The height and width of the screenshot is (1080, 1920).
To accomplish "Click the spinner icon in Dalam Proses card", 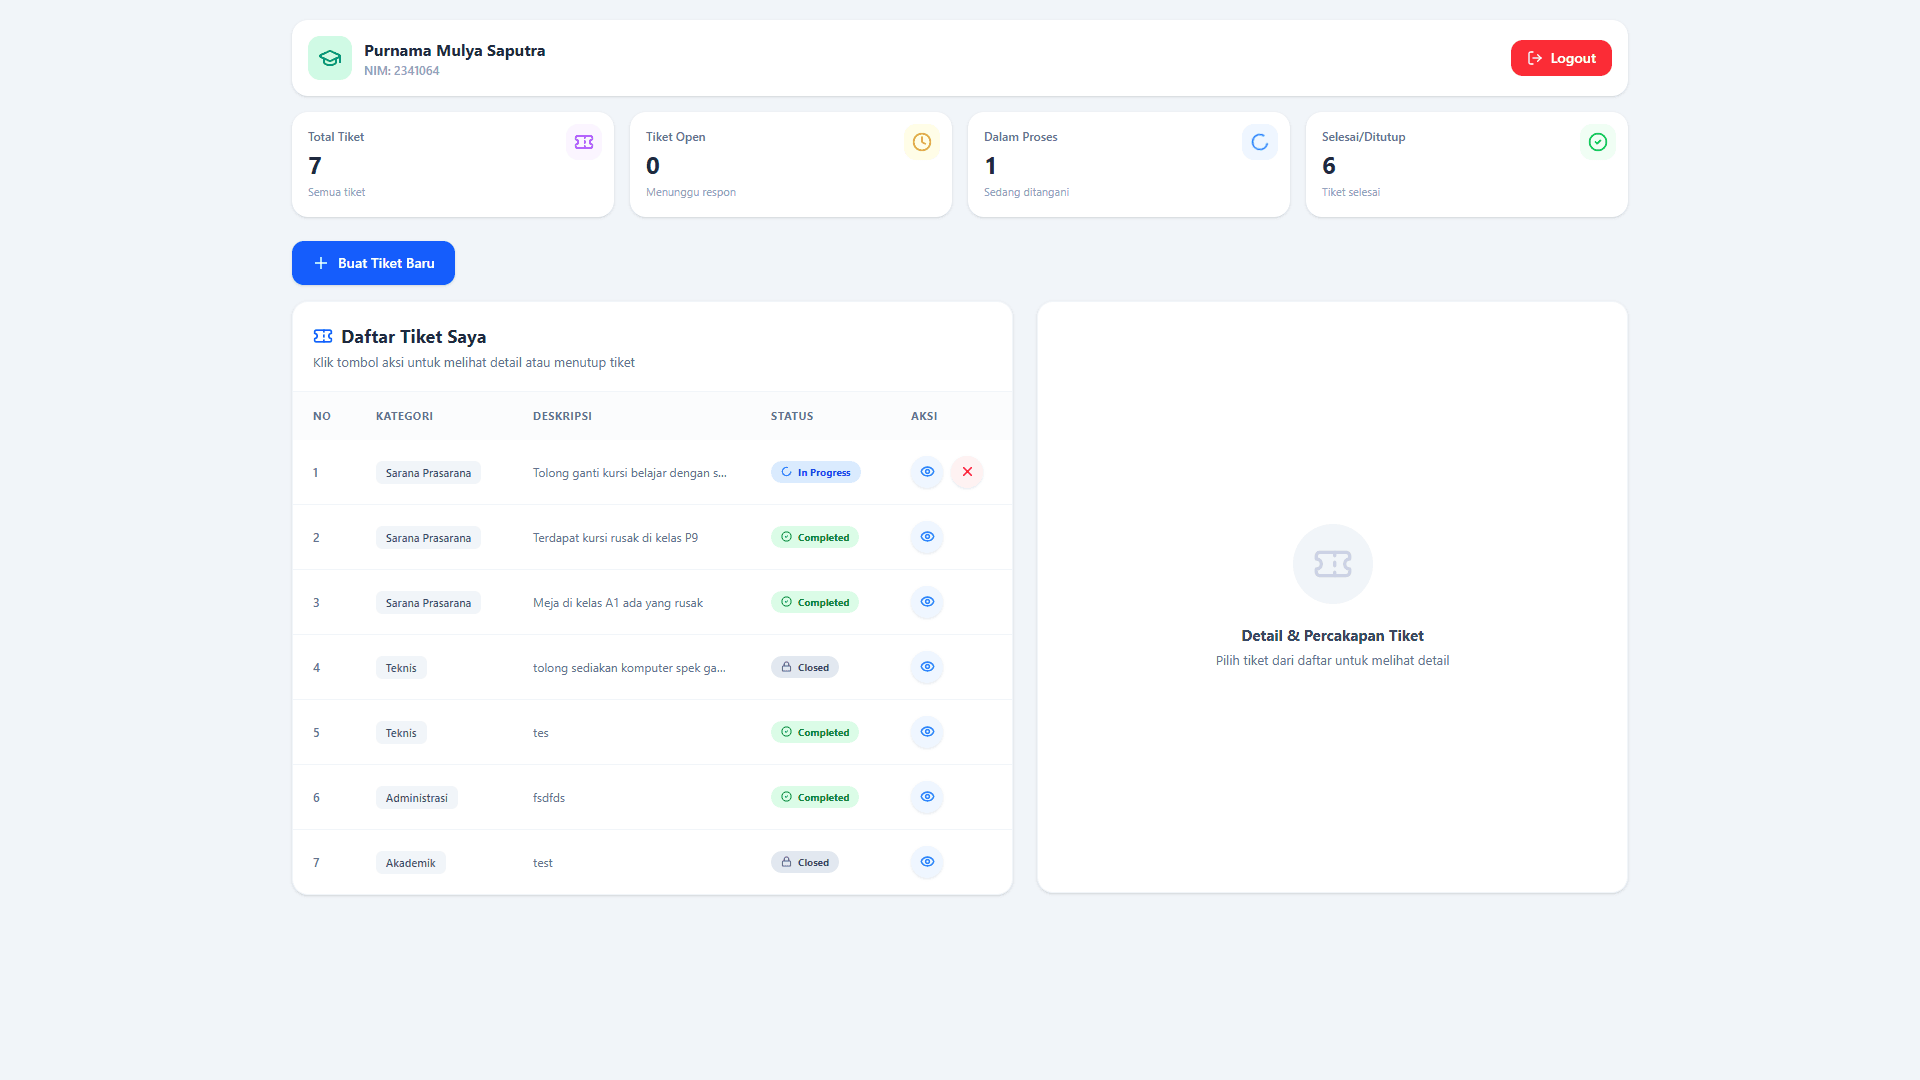I will (x=1260, y=142).
